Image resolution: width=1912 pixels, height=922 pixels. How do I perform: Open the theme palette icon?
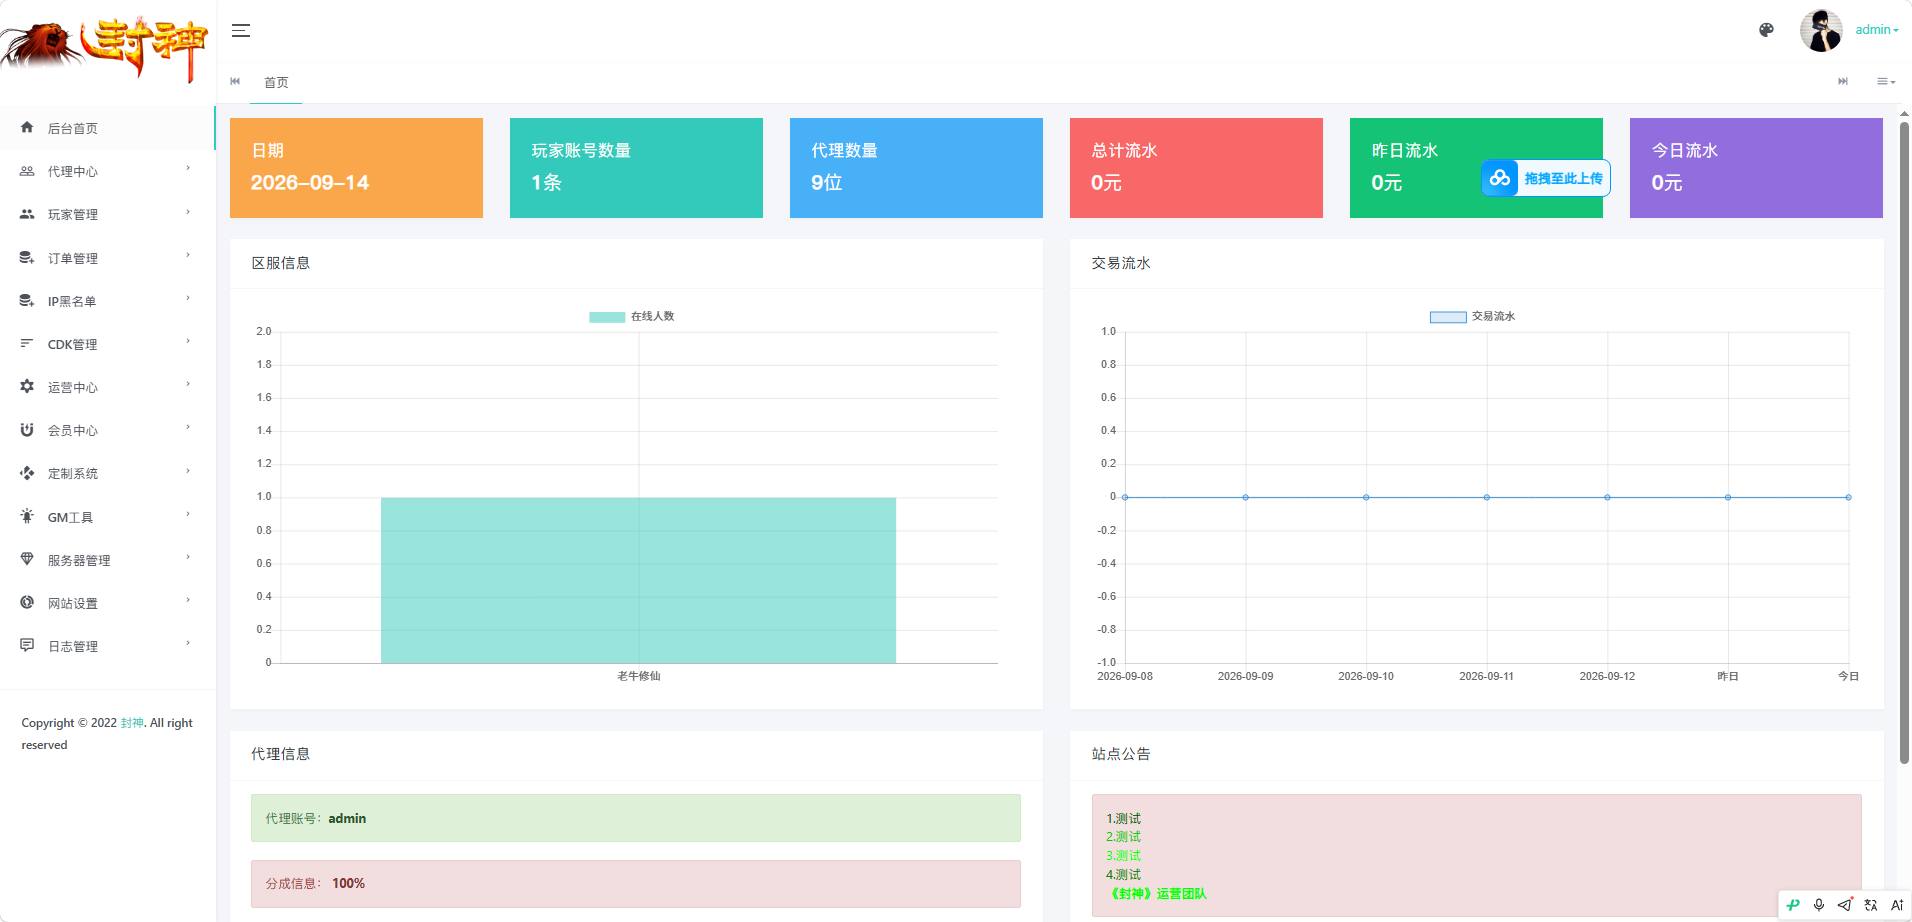(x=1766, y=30)
